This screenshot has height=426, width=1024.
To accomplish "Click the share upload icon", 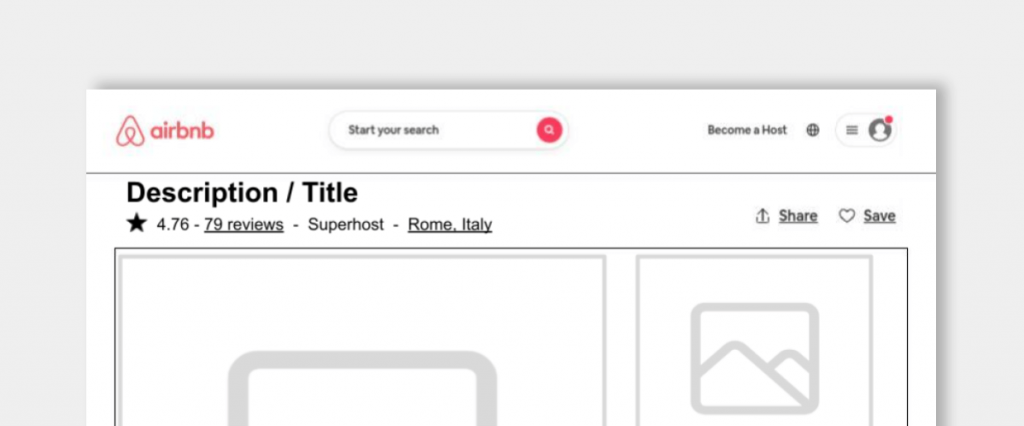I will [x=762, y=216].
